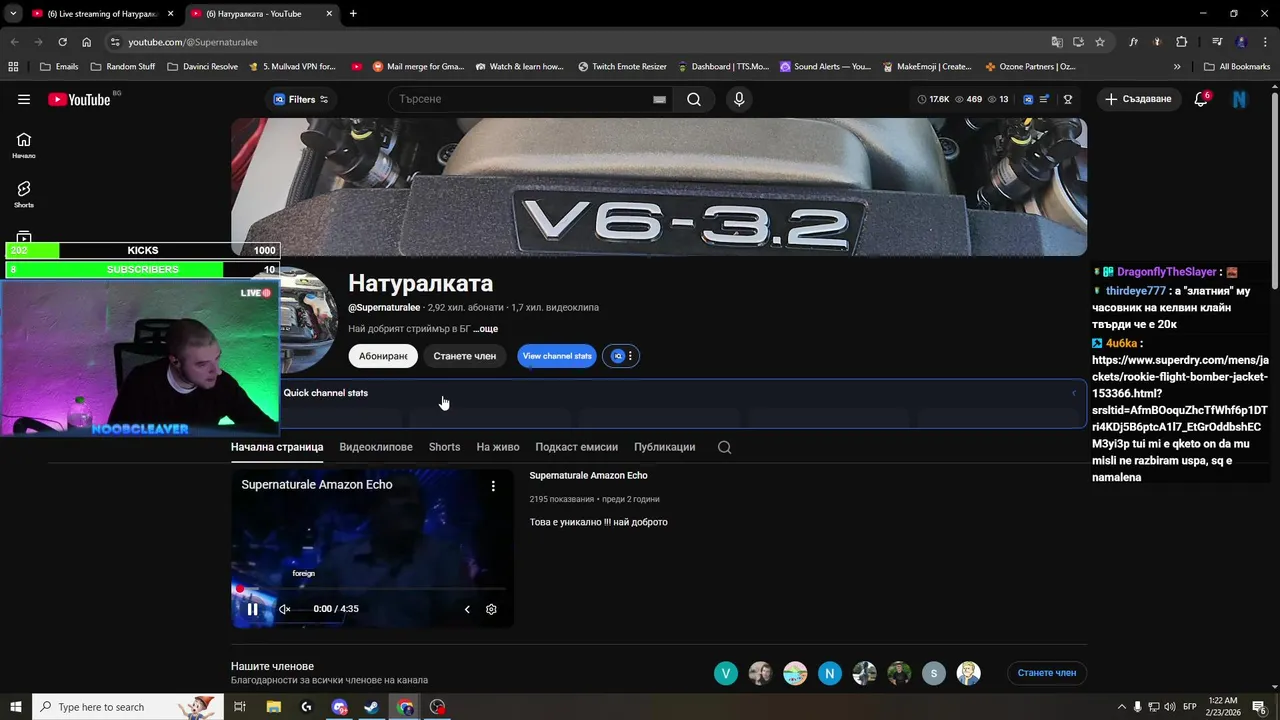The height and width of the screenshot is (720, 1280).
Task: Open the На живо tab
Action: (x=498, y=447)
